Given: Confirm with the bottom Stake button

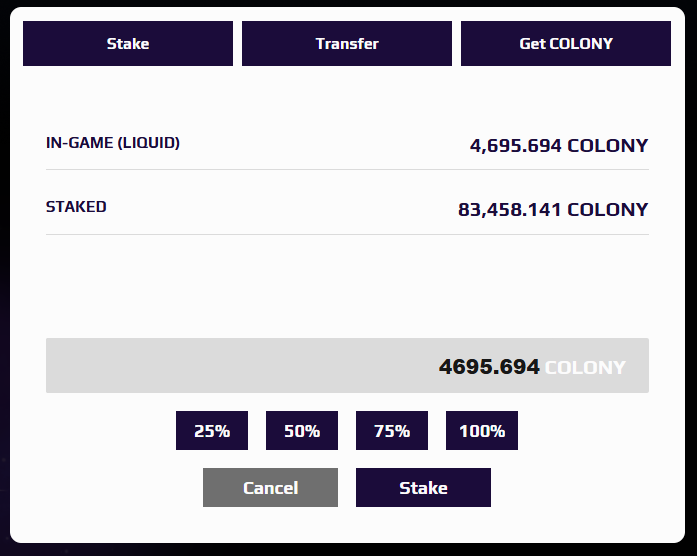Looking at the screenshot, I should (x=423, y=488).
